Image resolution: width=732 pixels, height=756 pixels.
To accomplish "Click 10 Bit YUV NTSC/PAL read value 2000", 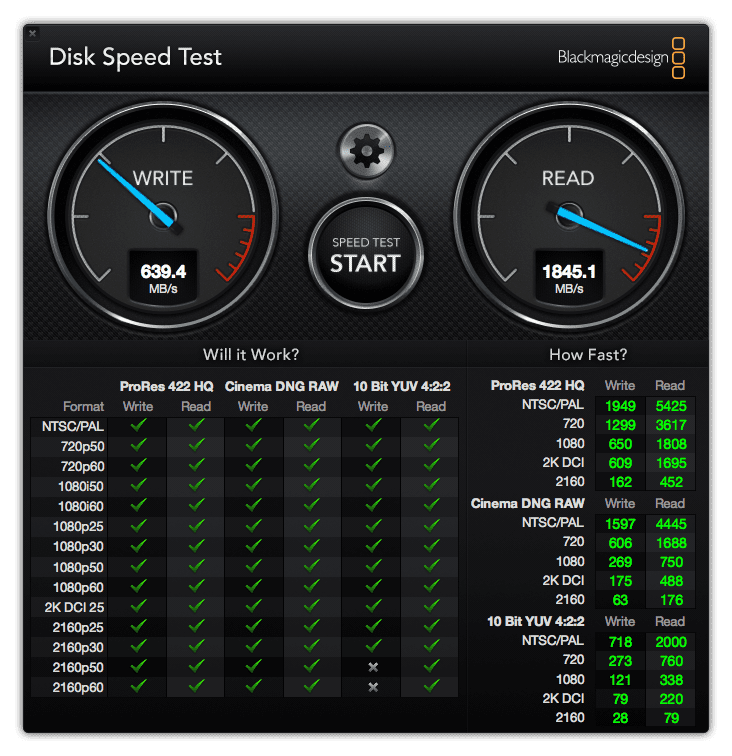I will pos(671,642).
